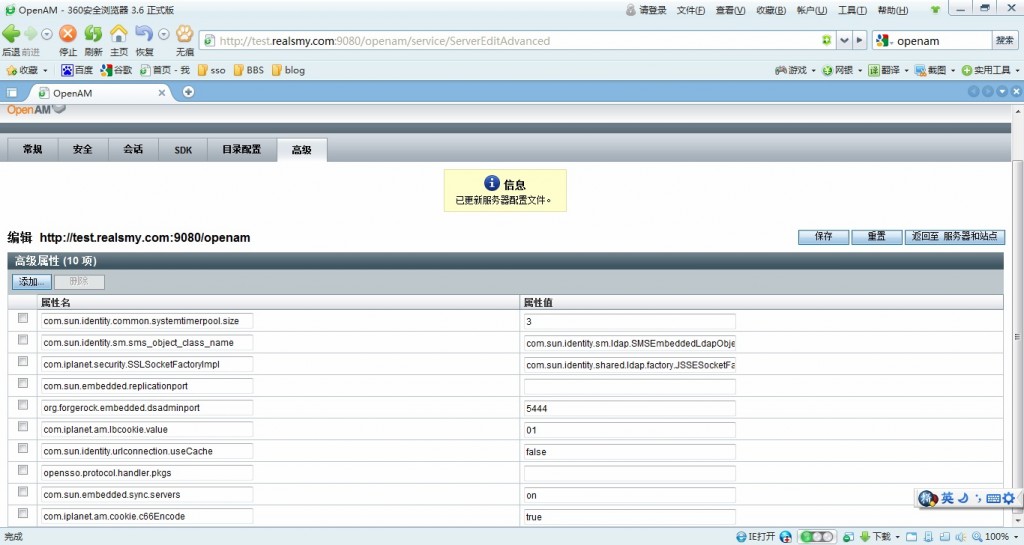This screenshot has height=545, width=1024.
Task: Switch to the 安全 tab
Action: 83,149
